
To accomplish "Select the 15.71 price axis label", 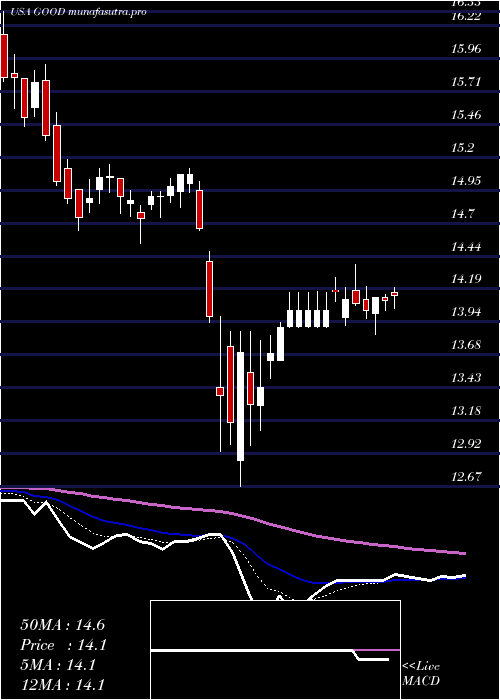I will tap(467, 82).
